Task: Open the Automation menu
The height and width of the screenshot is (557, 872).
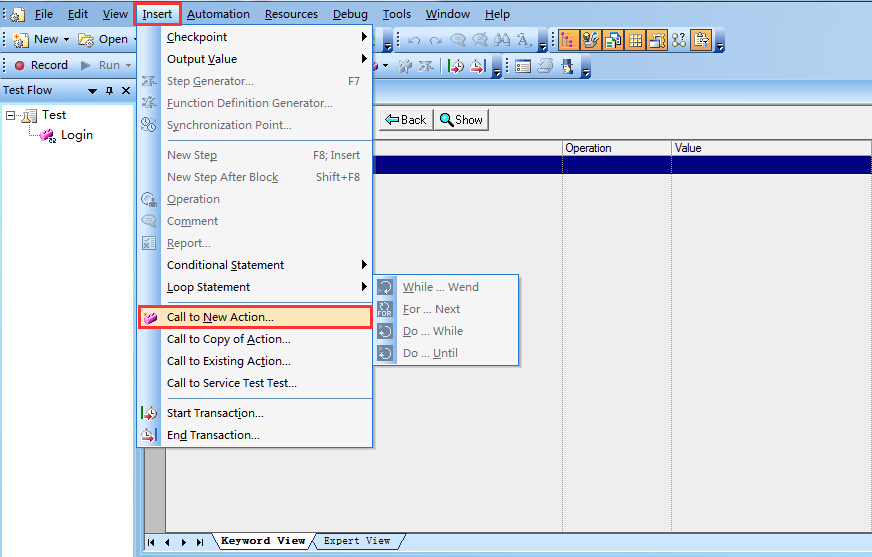Action: click(218, 14)
